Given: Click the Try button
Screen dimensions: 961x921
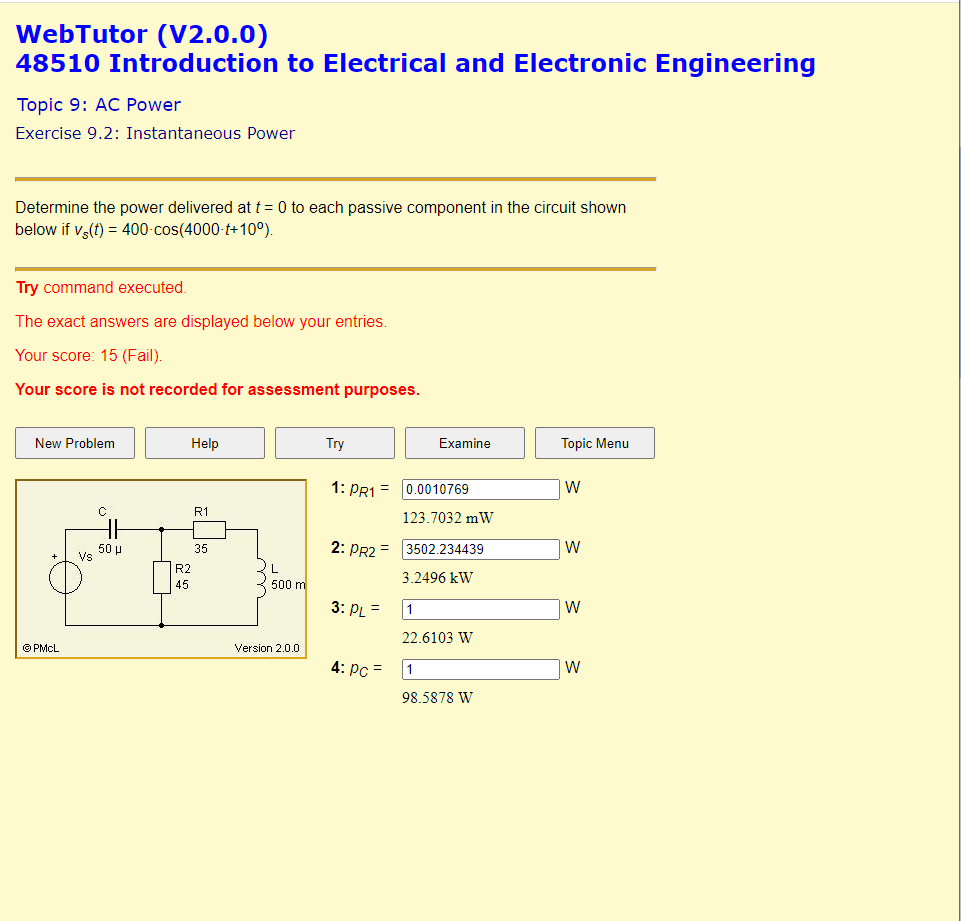Looking at the screenshot, I should click(335, 443).
